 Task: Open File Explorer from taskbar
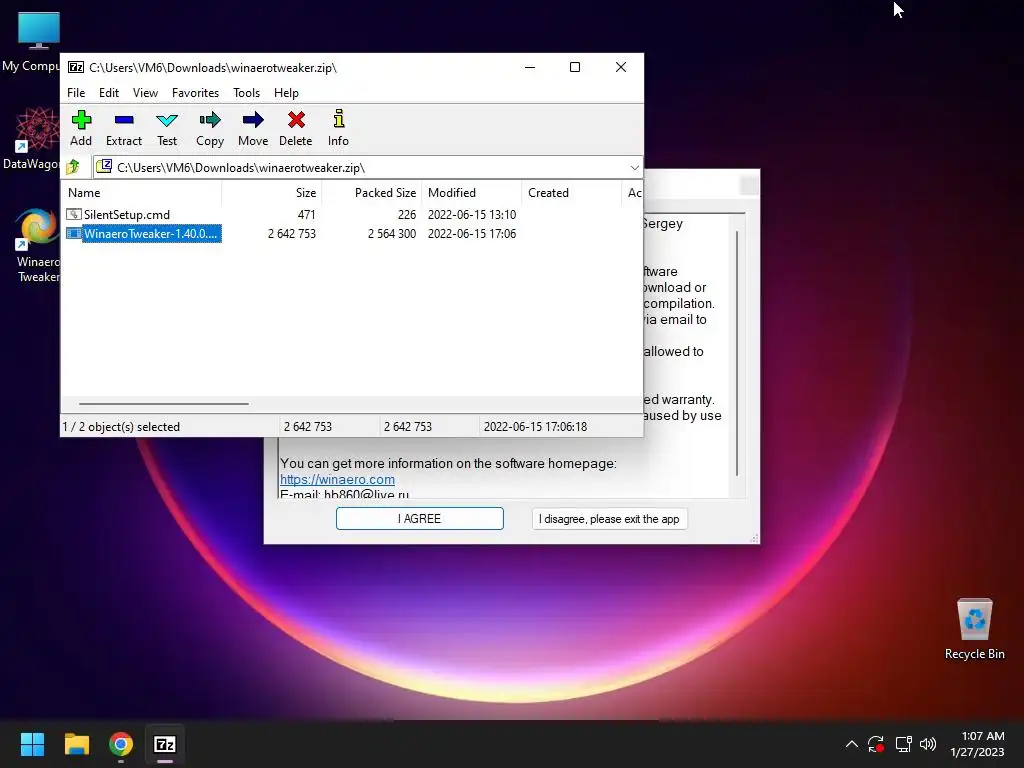click(76, 744)
